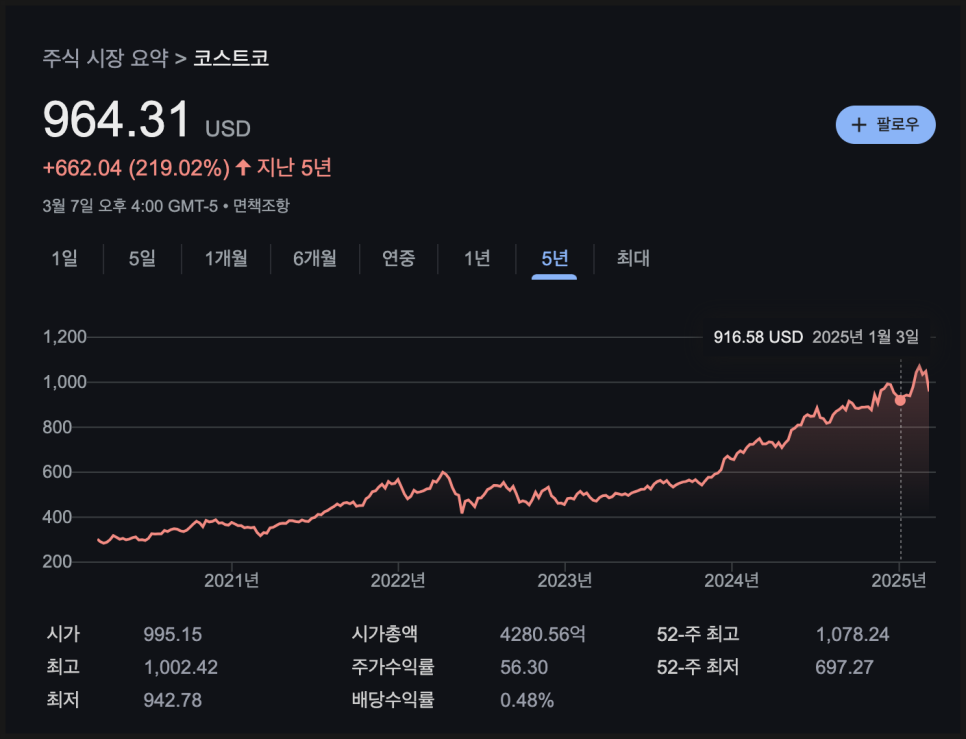The image size is (966, 739).
Task: Click the 56.30 P/E value
Action: [524, 668]
